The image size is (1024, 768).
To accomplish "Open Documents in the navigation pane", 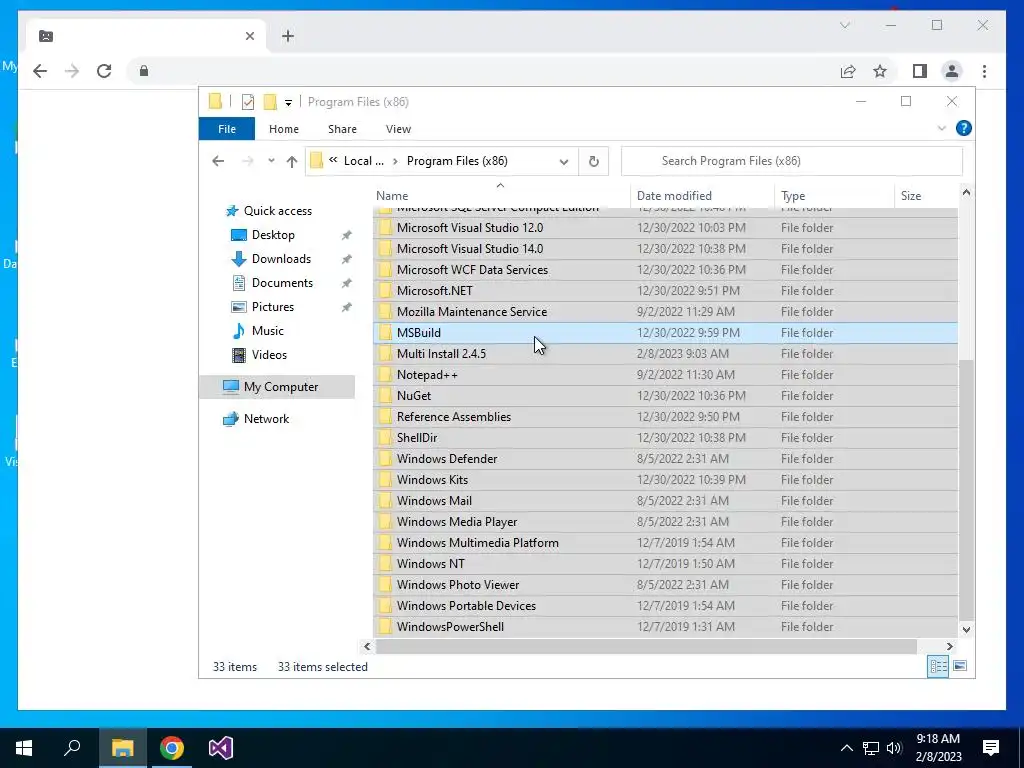I will tap(282, 283).
